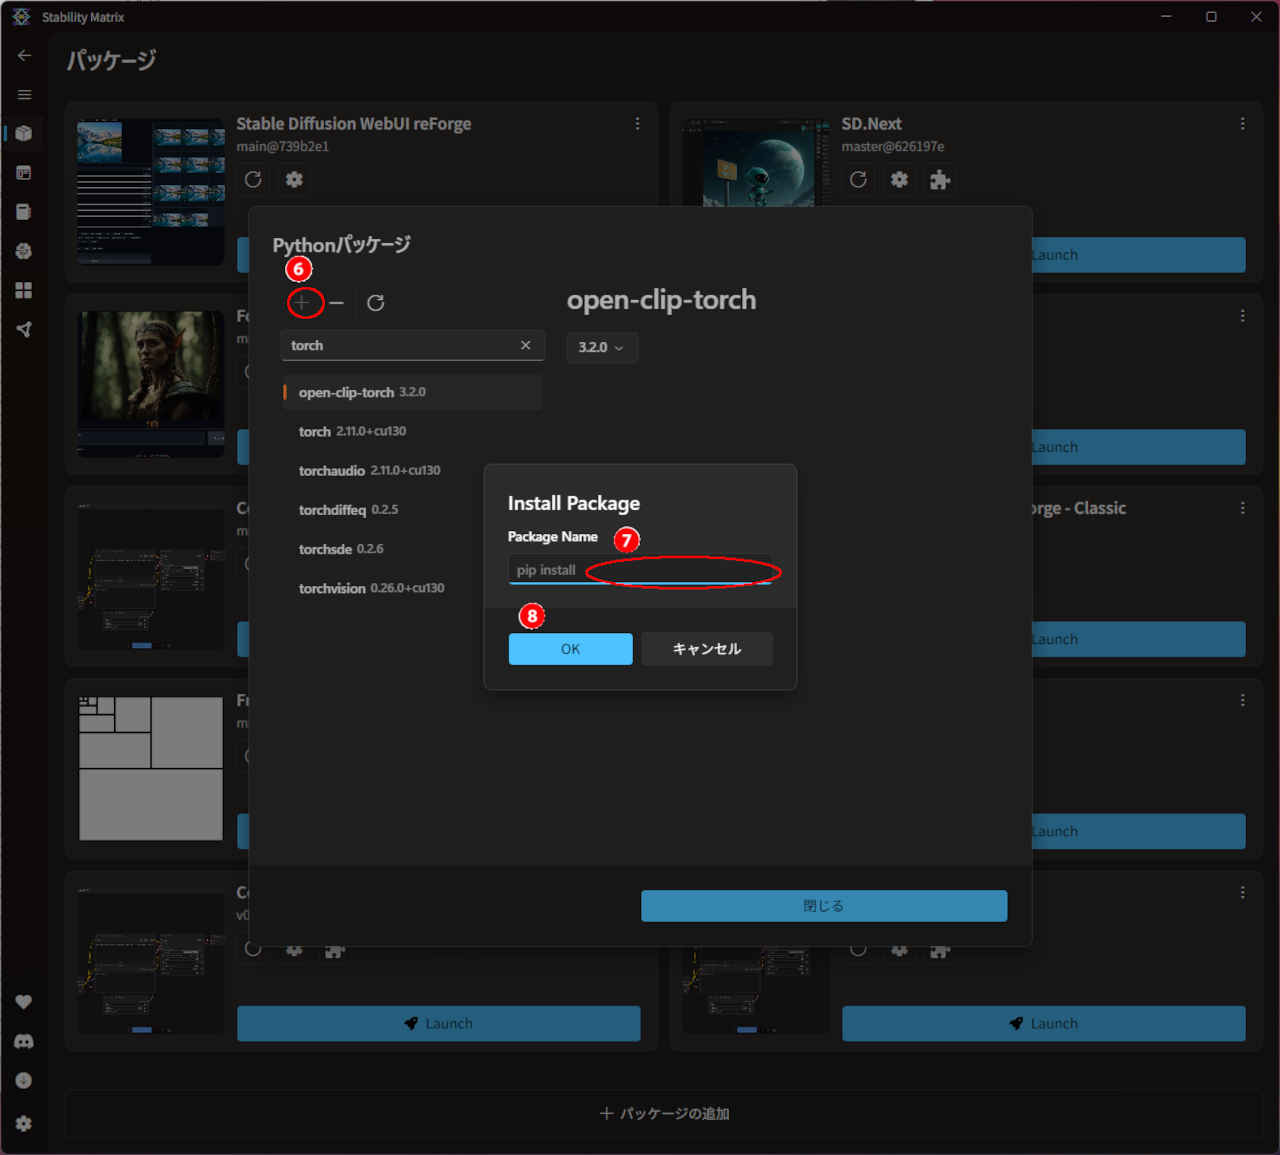Open three-dot menu for SD.Next card
Viewport: 1280px width, 1155px height.
tap(1242, 124)
